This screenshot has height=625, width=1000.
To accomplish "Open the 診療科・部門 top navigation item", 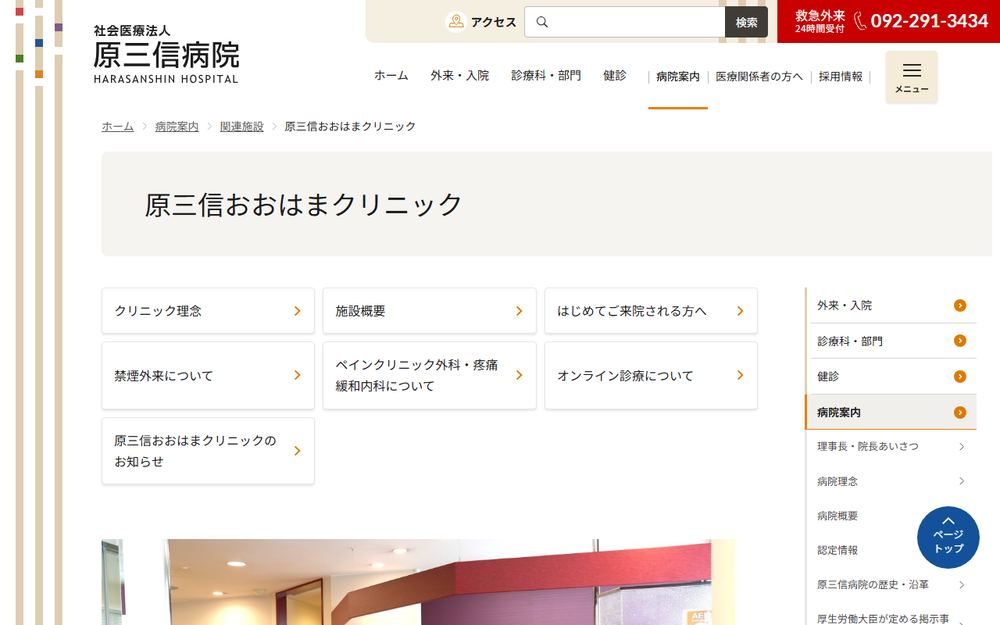I will tap(546, 75).
